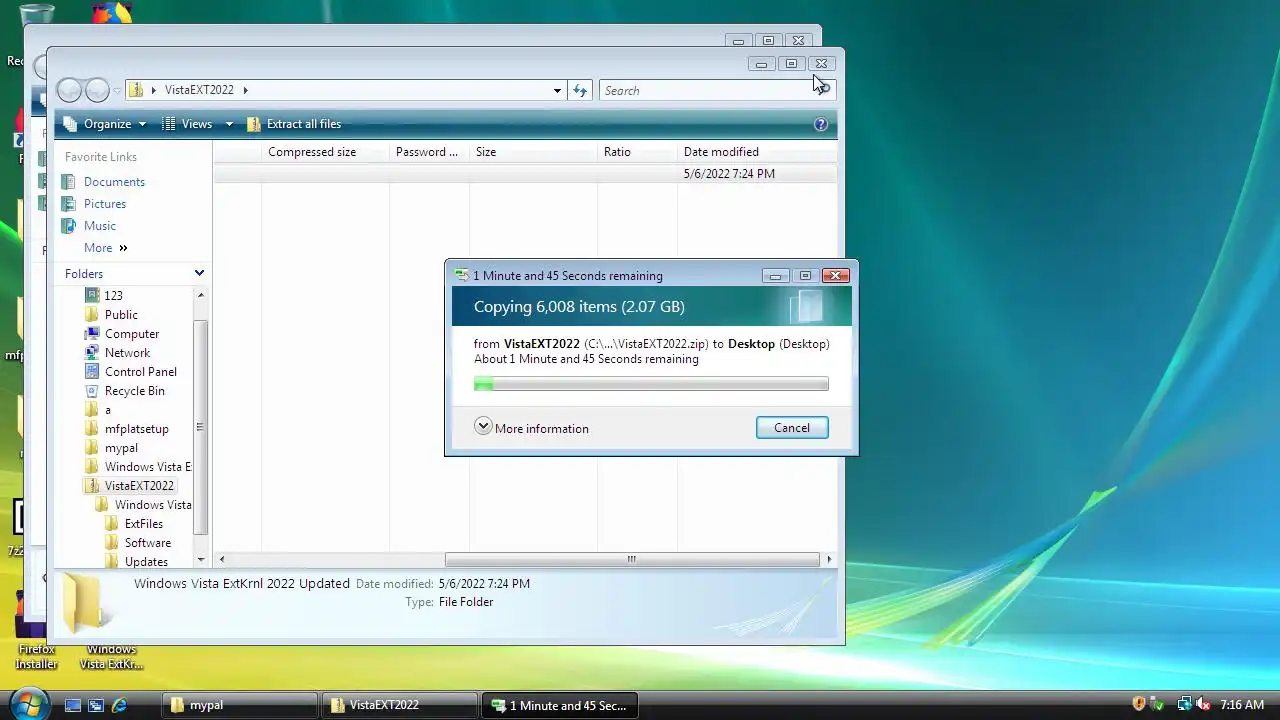Click the VistaEXT2022 breadcrumb in address bar
The height and width of the screenshot is (720, 1280).
[199, 90]
